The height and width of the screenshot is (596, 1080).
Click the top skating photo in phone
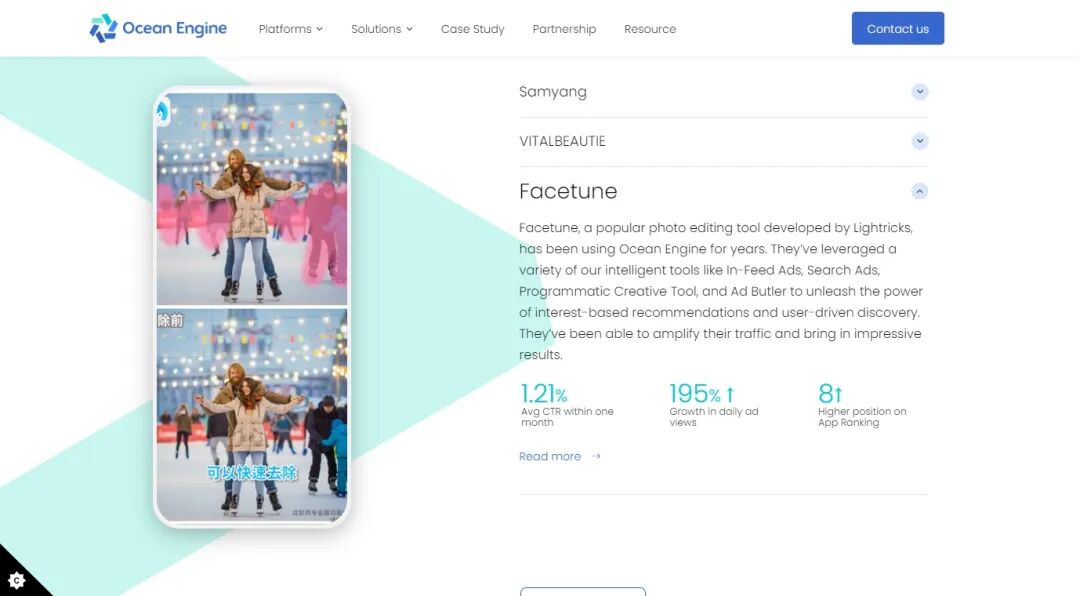252,200
